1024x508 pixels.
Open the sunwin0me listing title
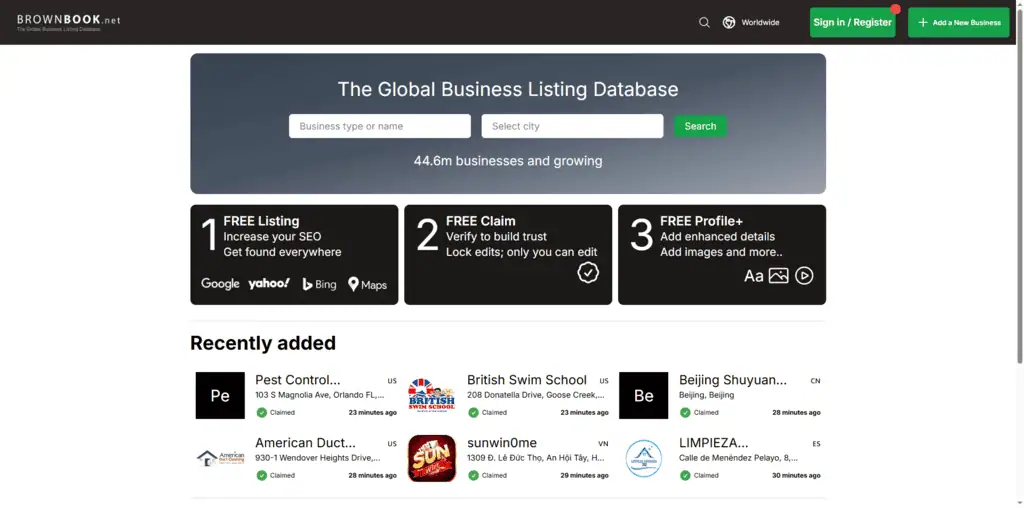(502, 443)
